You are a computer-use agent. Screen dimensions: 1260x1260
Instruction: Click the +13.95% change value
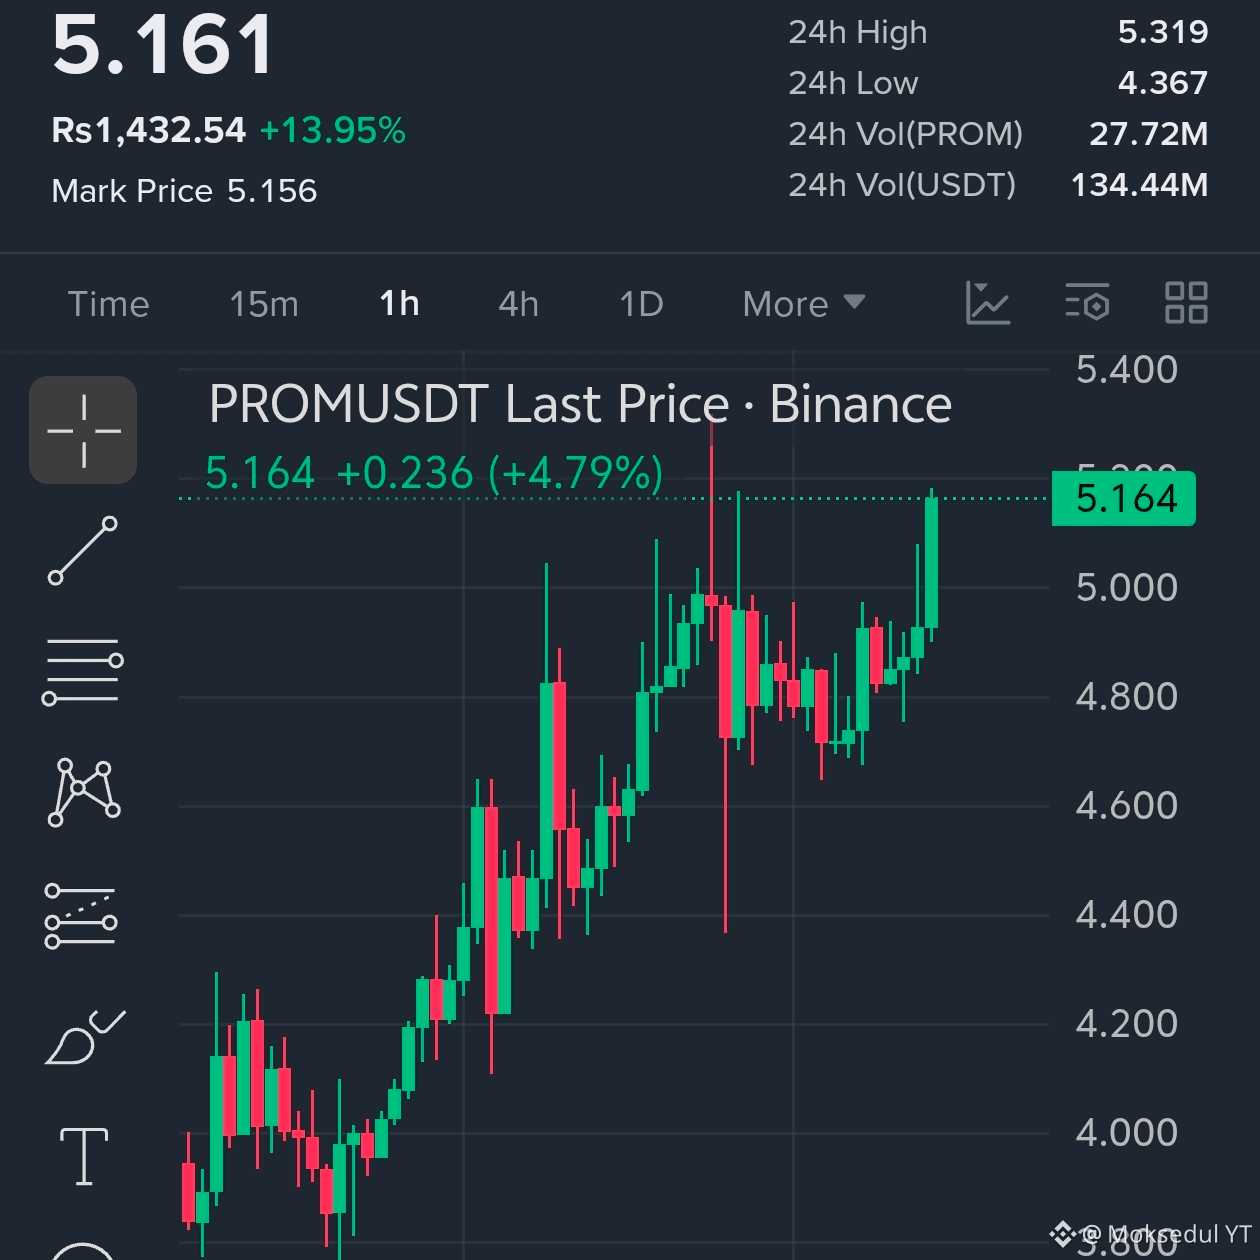point(333,130)
